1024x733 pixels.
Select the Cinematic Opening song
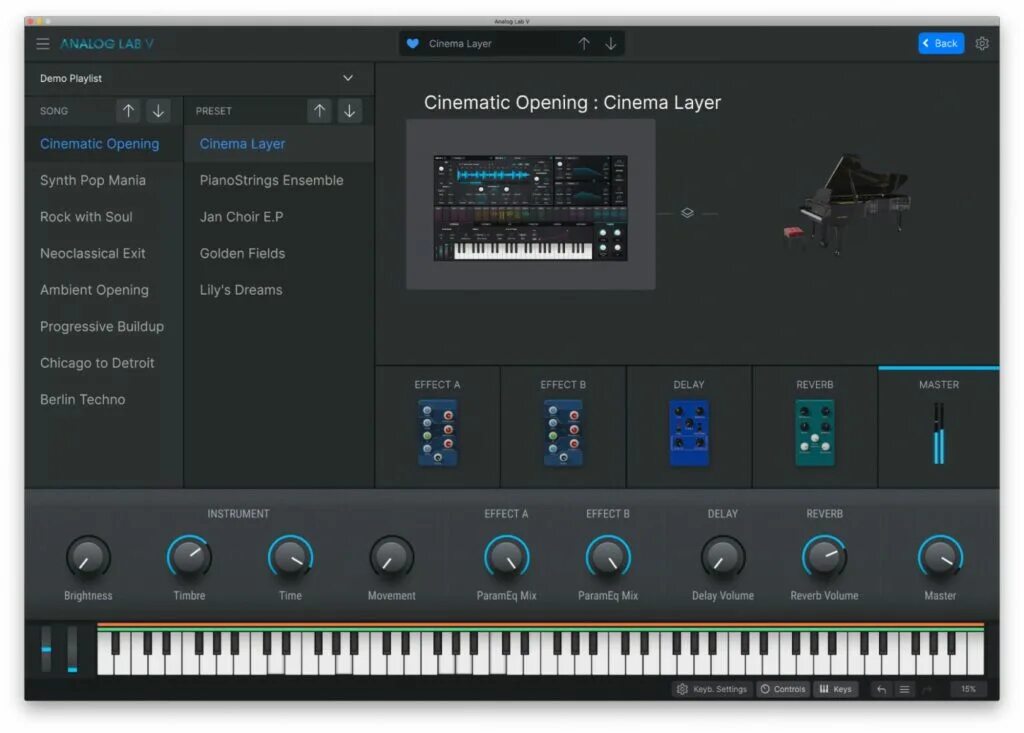coord(104,144)
